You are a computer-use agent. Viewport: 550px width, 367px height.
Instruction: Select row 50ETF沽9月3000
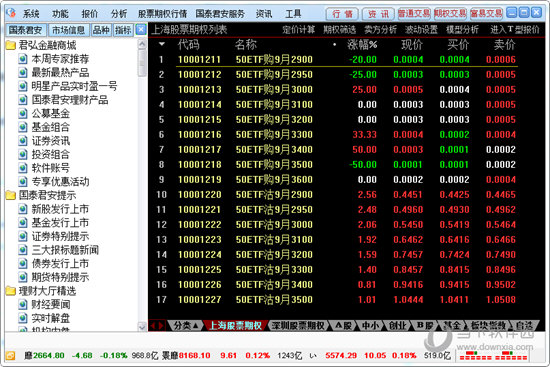tap(337, 225)
